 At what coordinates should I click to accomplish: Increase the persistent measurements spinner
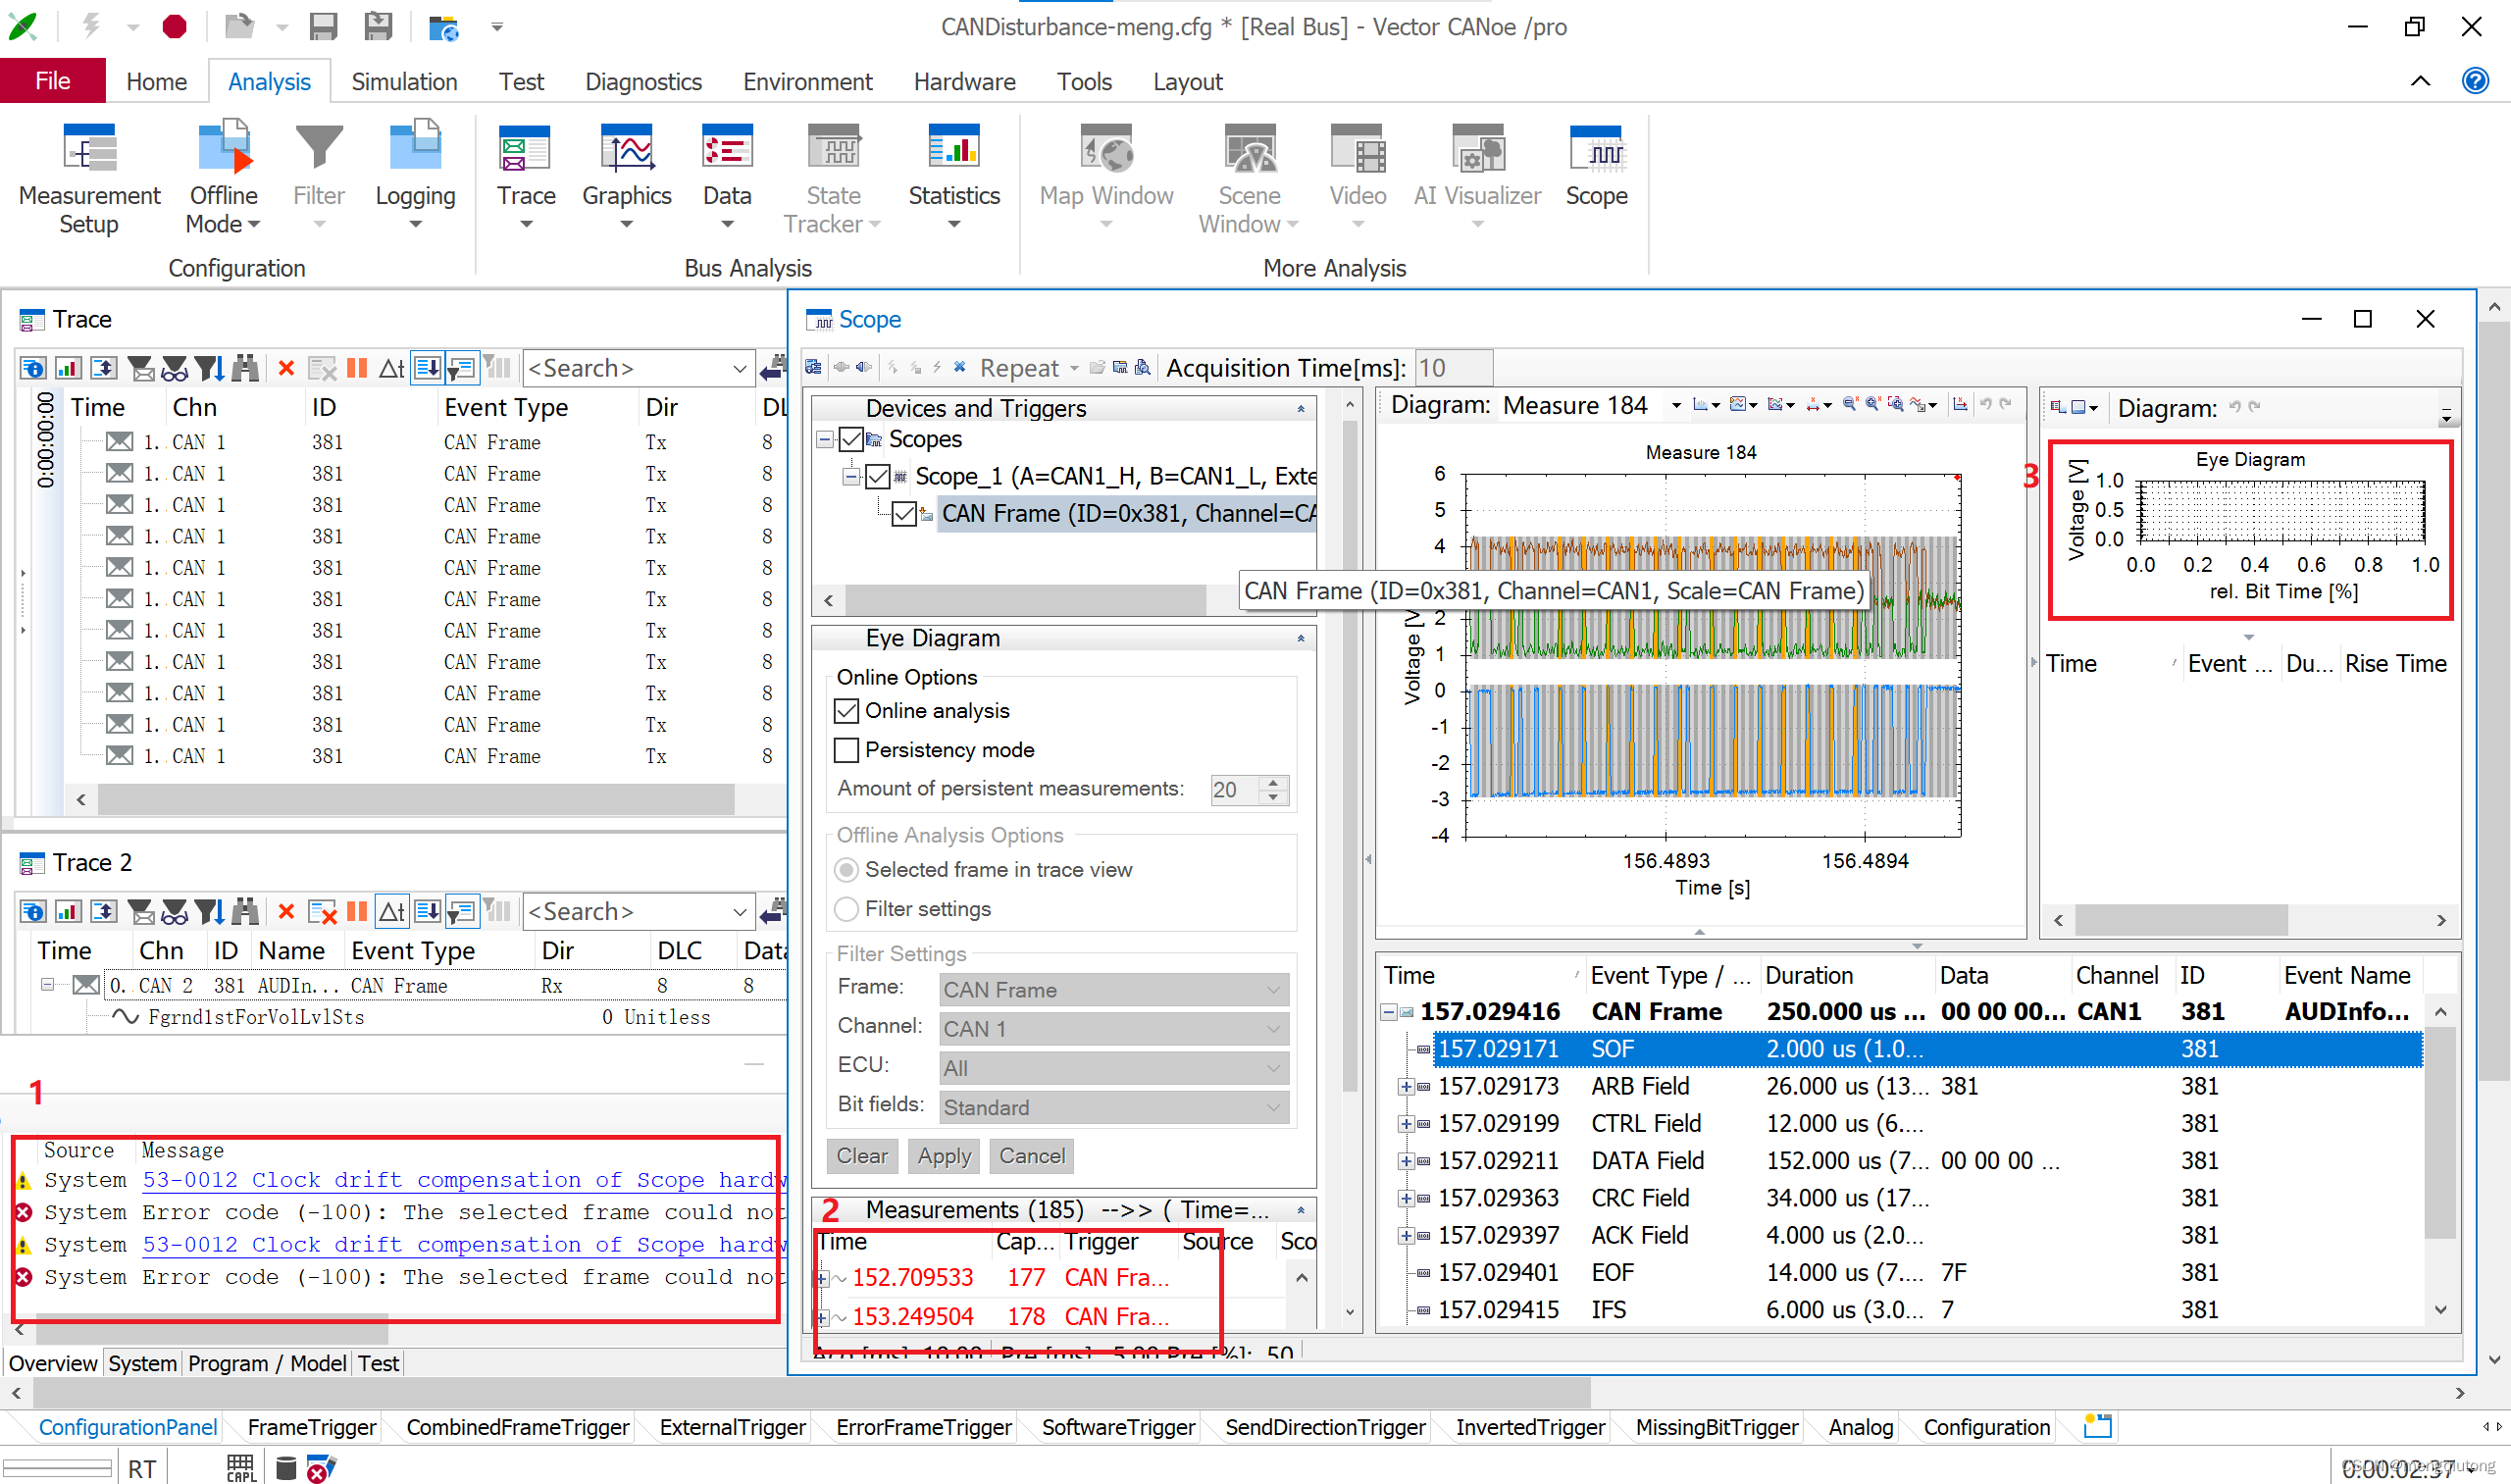[1273, 782]
